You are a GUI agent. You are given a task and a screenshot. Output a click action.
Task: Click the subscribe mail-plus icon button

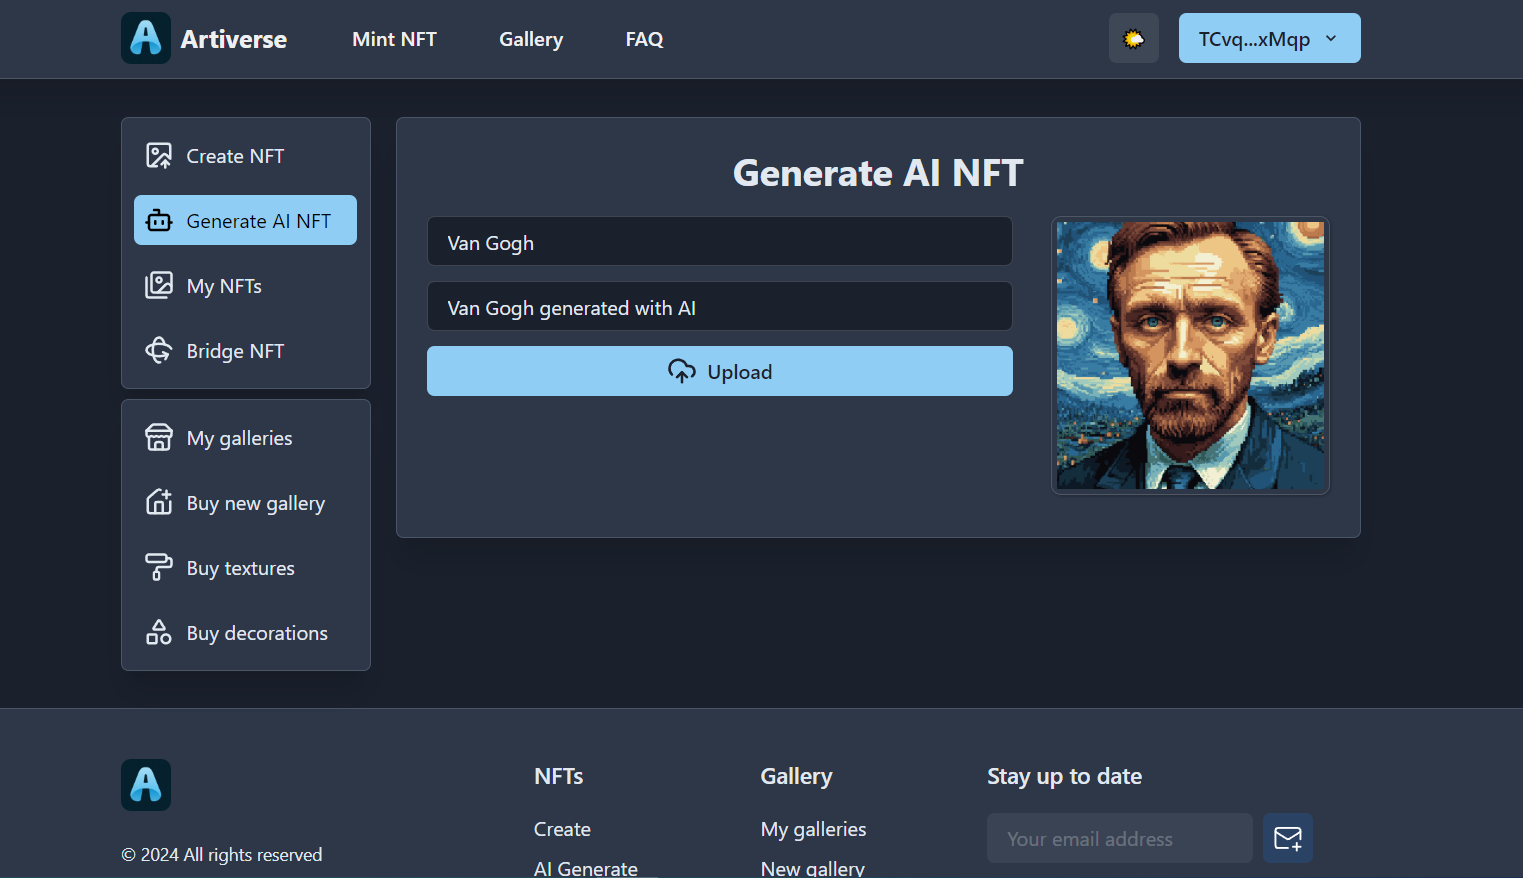tap(1288, 838)
